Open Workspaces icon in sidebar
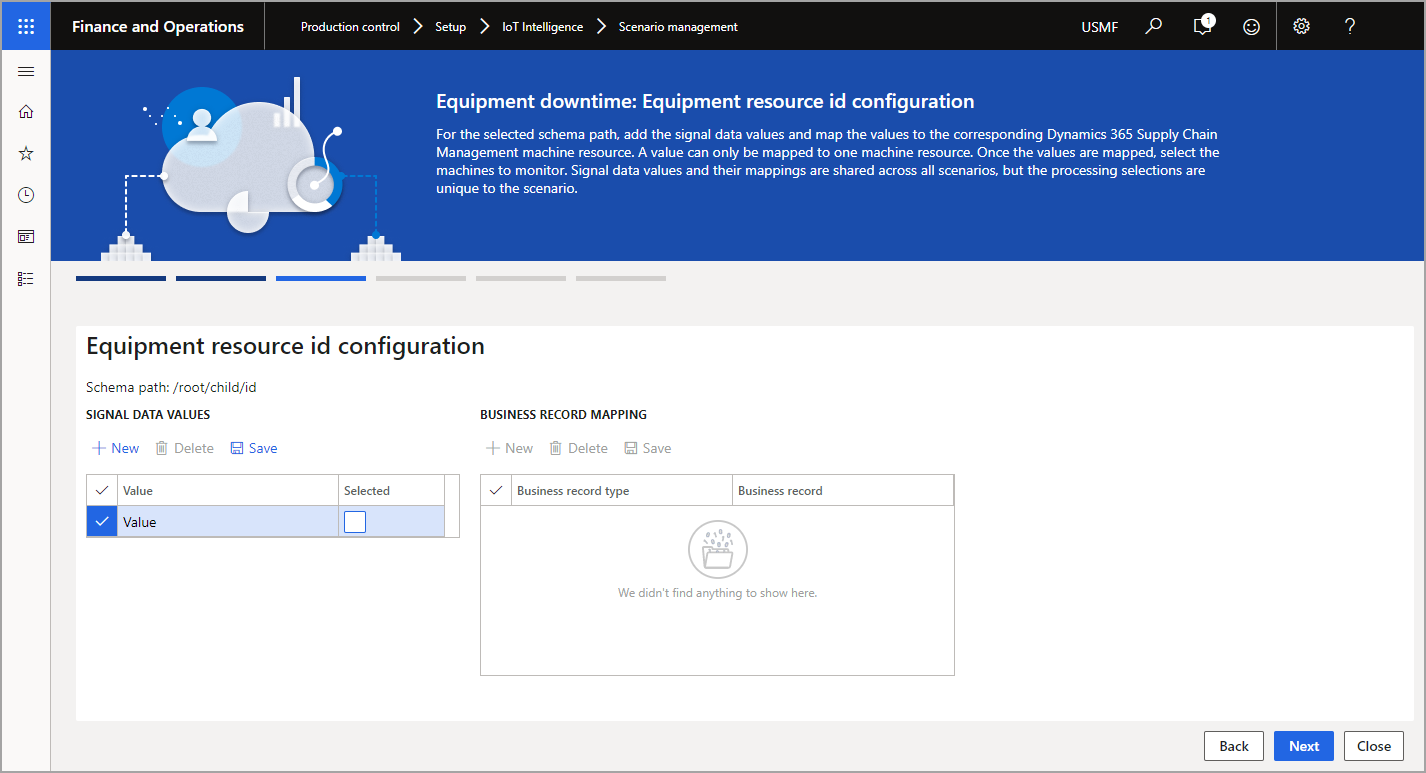This screenshot has width=1426, height=773. click(x=26, y=237)
